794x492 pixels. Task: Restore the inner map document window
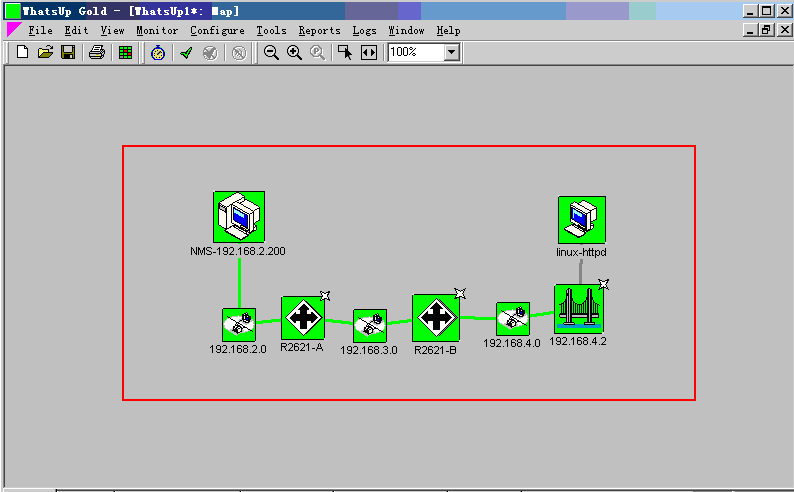coord(767,30)
